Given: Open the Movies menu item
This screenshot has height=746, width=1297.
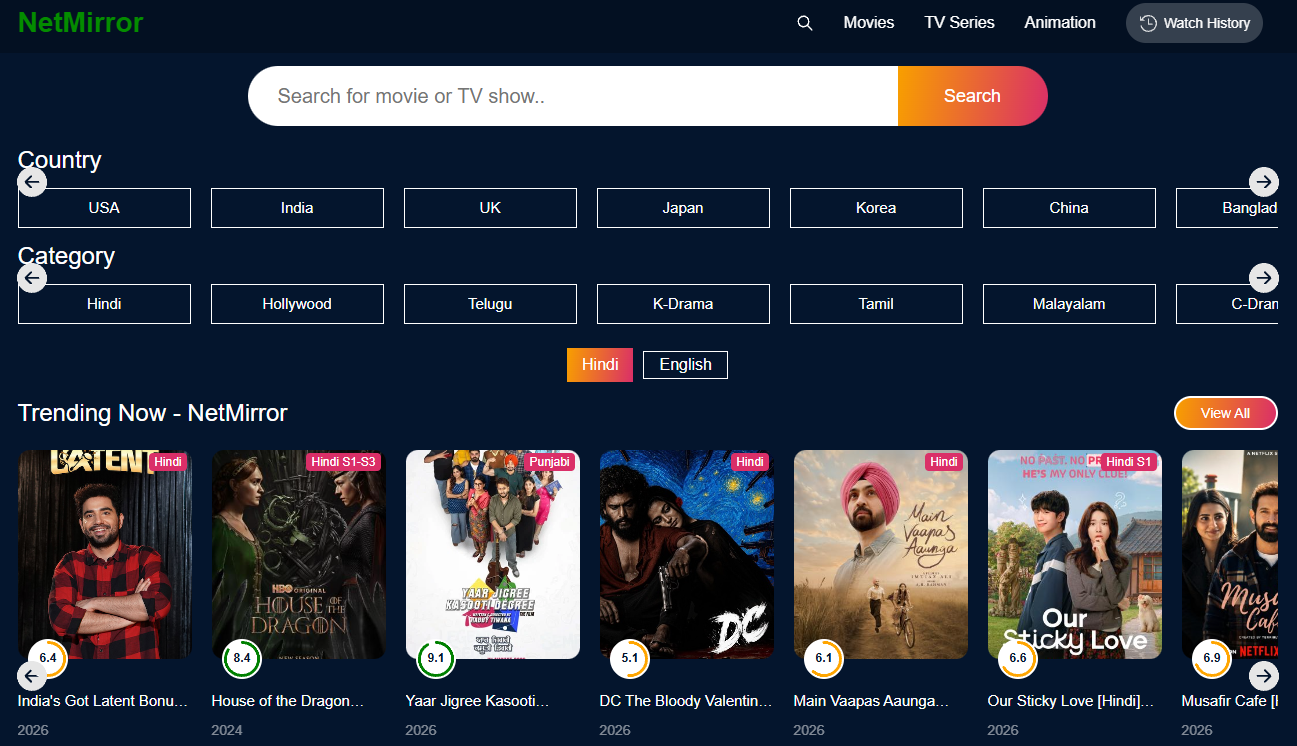Looking at the screenshot, I should 869,22.
